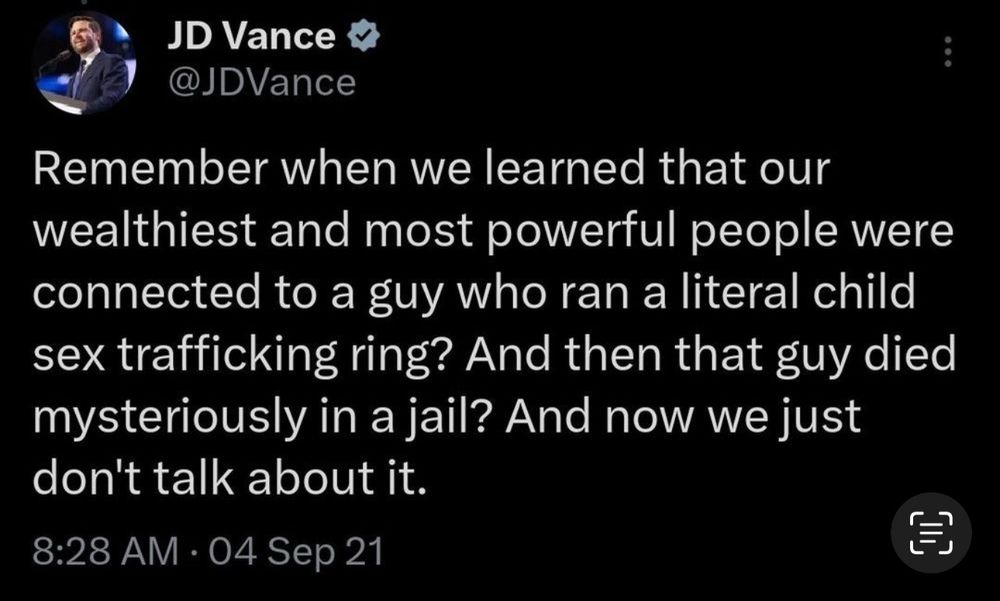Tap the text-selection icon at bottom right
This screenshot has width=1000, height=601.
click(930, 533)
